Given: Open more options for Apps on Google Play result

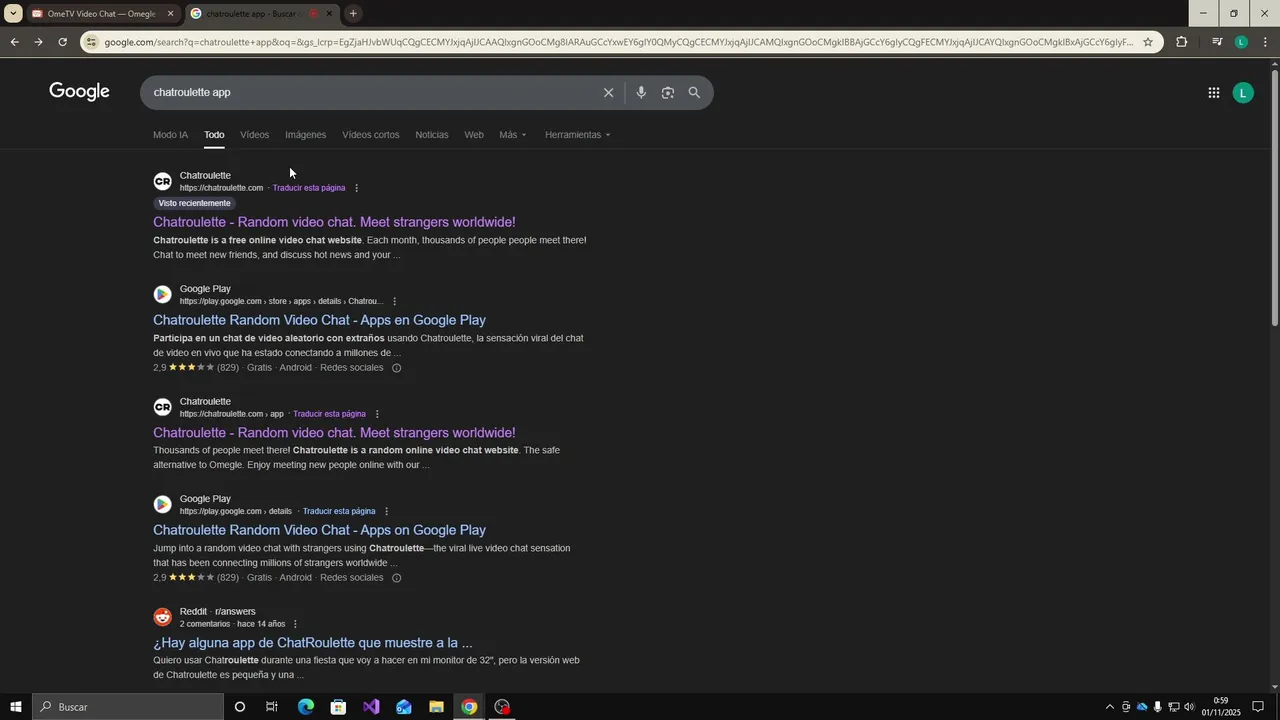Looking at the screenshot, I should tap(386, 511).
